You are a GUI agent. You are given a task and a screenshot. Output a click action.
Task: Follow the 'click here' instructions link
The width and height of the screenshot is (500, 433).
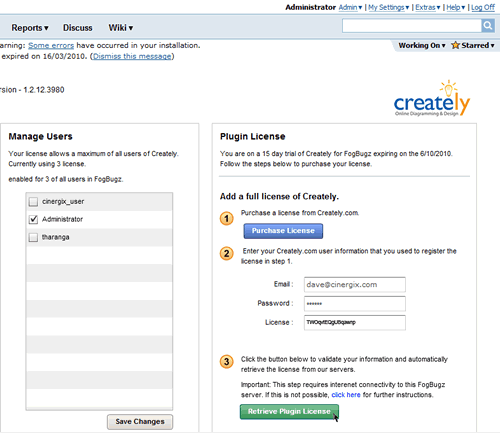click(x=346, y=395)
